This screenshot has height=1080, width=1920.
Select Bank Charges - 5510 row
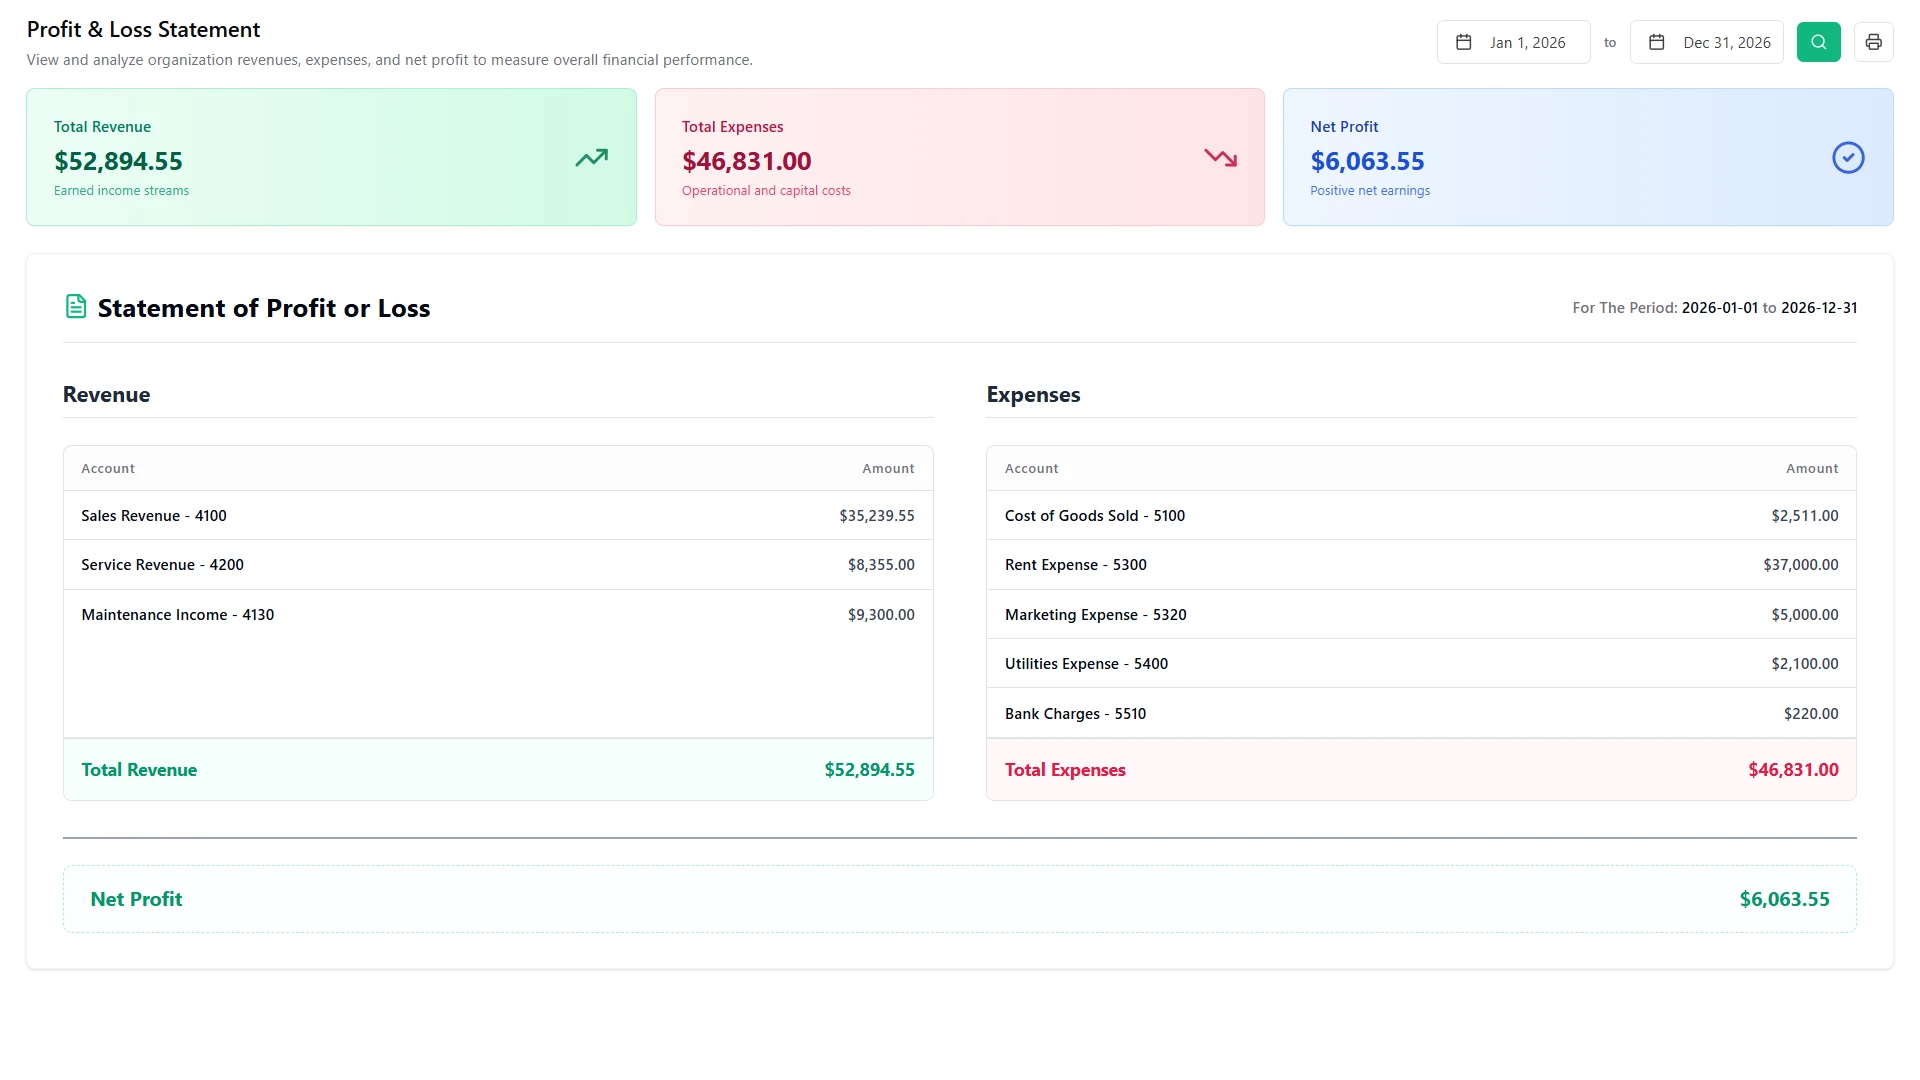pos(1421,714)
